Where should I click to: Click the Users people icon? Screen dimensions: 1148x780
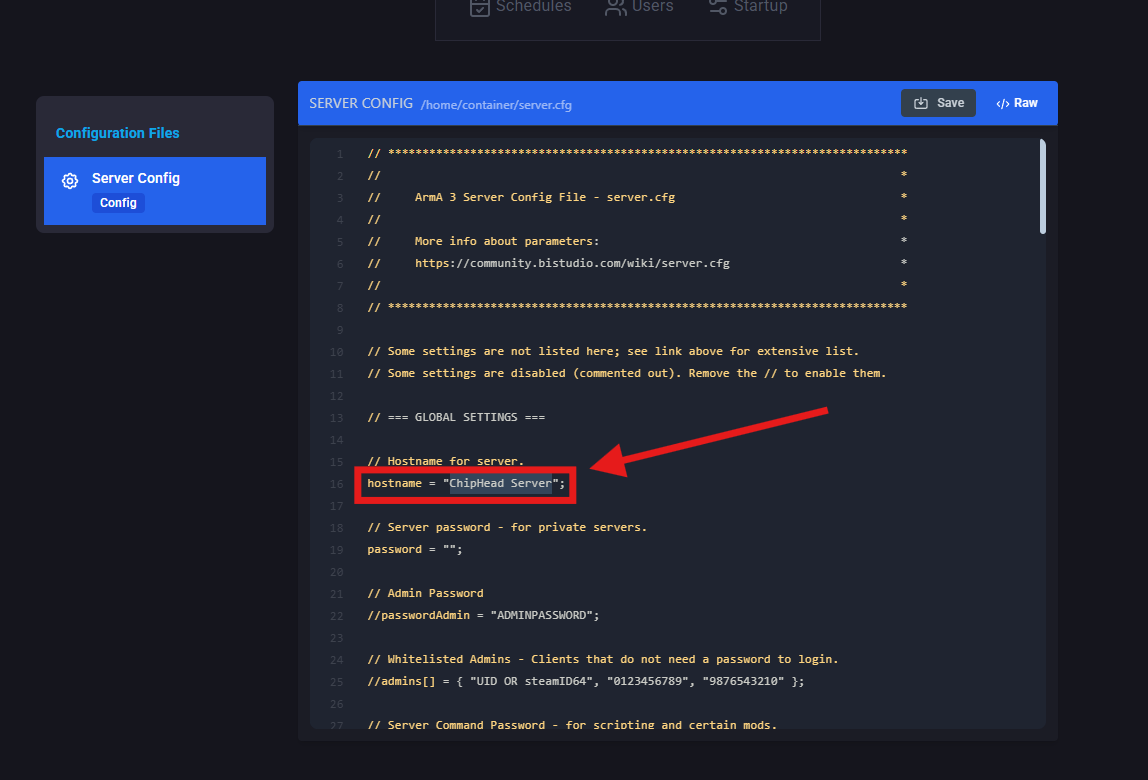tap(616, 7)
